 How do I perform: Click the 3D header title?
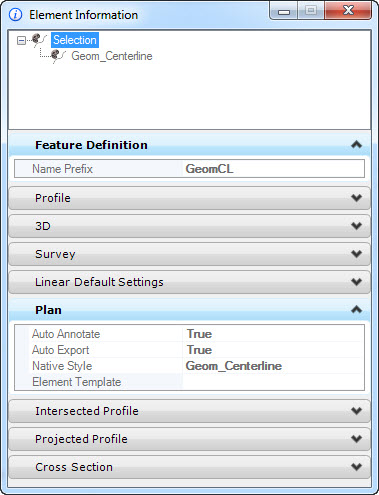[43, 226]
